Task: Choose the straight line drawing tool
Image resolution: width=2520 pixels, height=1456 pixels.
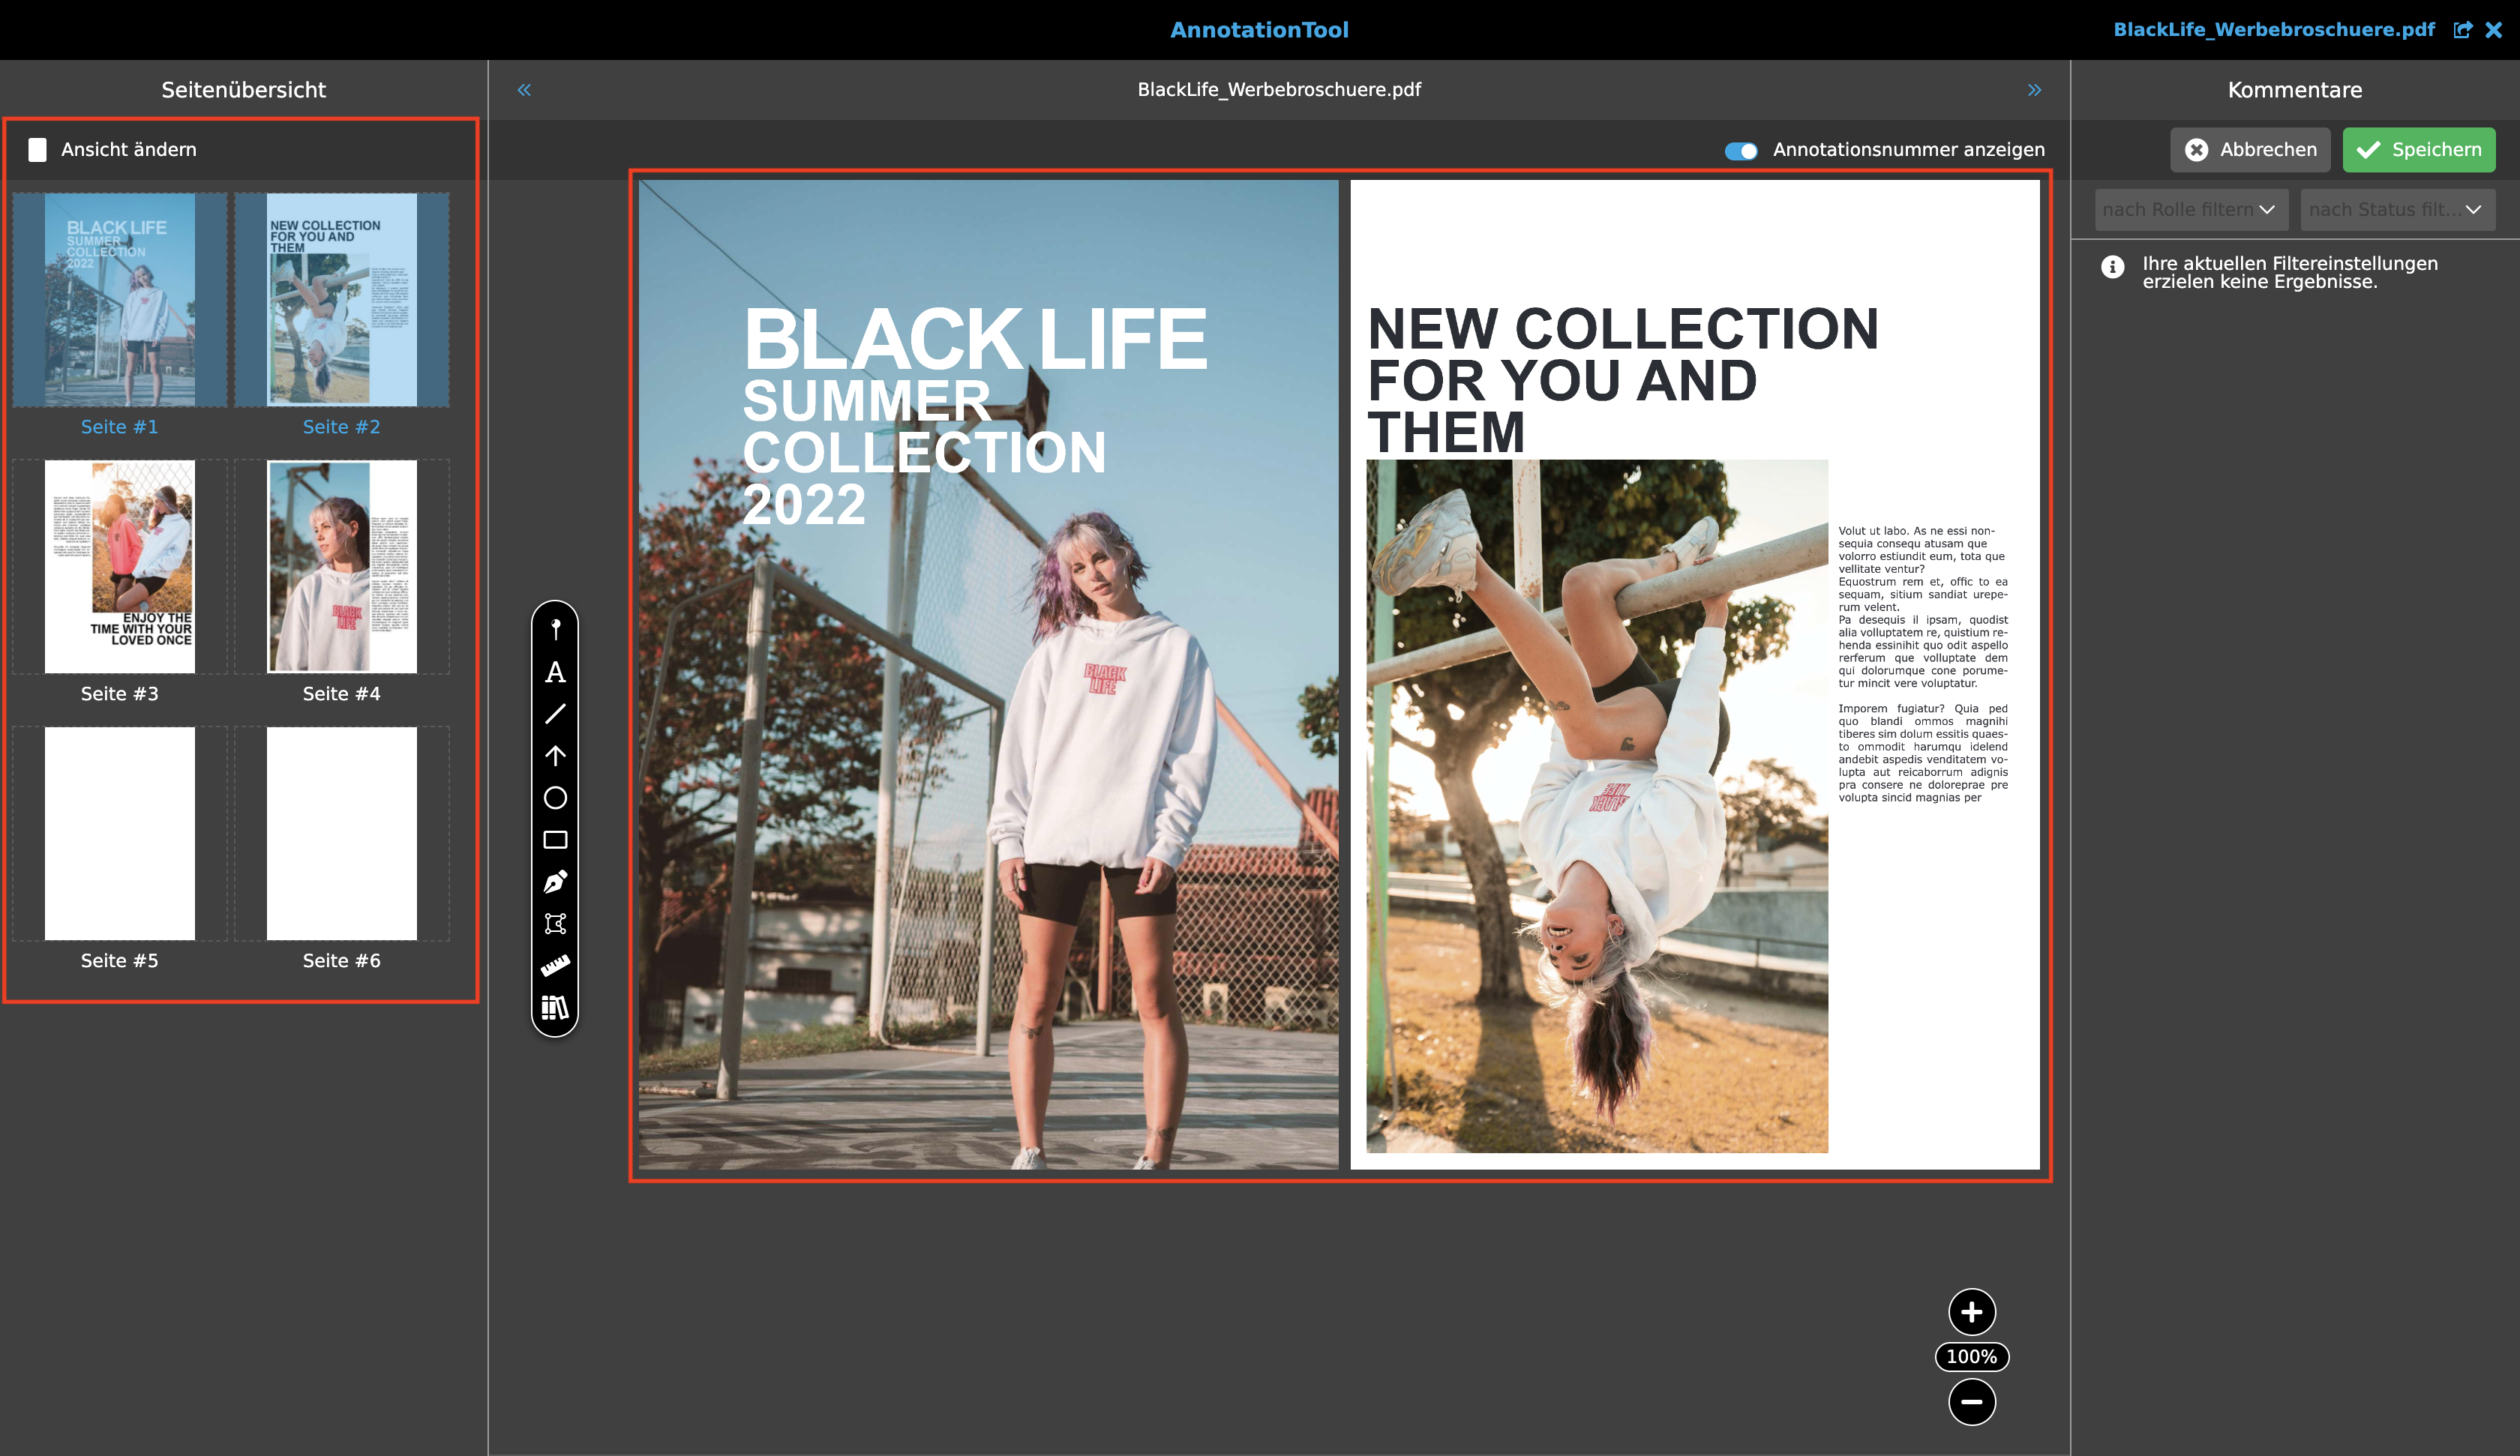Action: (x=555, y=714)
